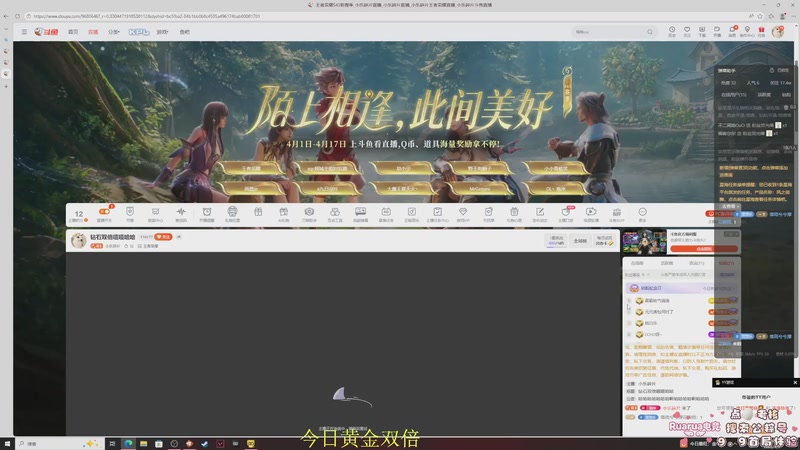Click the 王者荣耀 gold banner button
800x450 pixels.
[x=251, y=168]
